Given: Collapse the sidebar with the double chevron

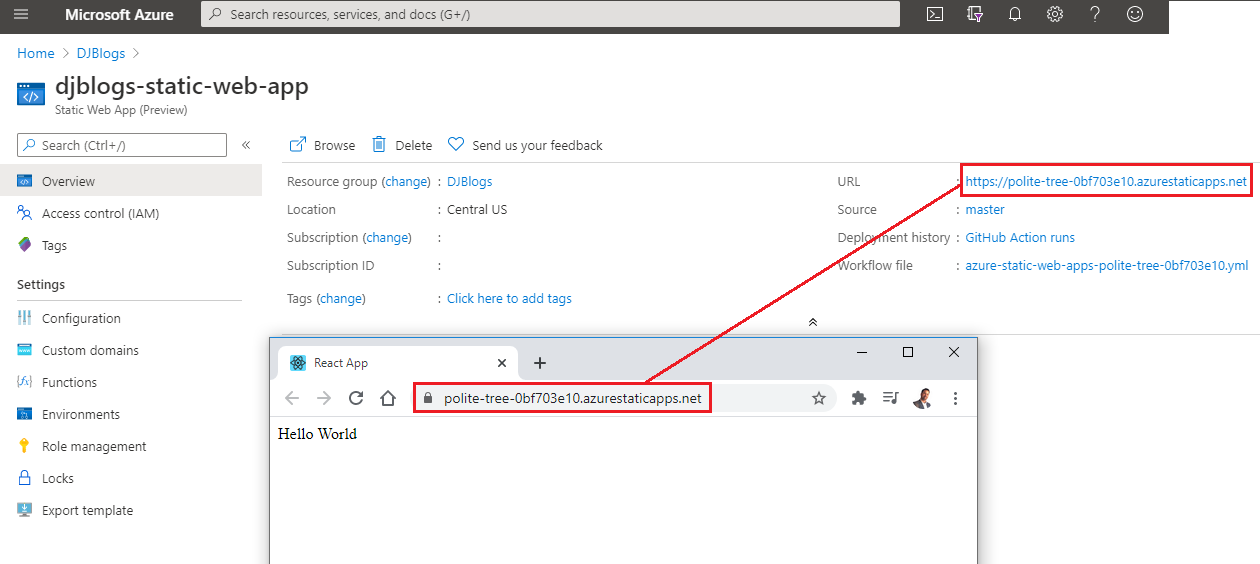Looking at the screenshot, I should pyautogui.click(x=246, y=146).
